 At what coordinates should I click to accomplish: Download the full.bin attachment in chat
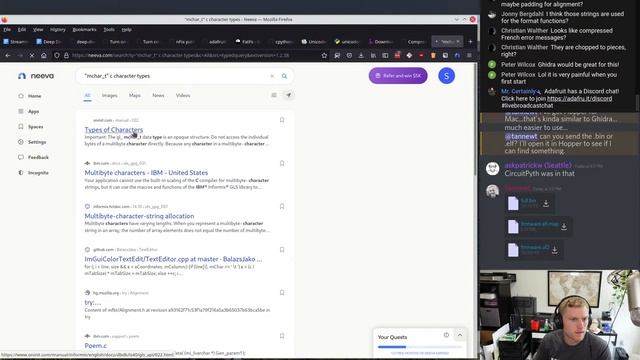point(546,203)
